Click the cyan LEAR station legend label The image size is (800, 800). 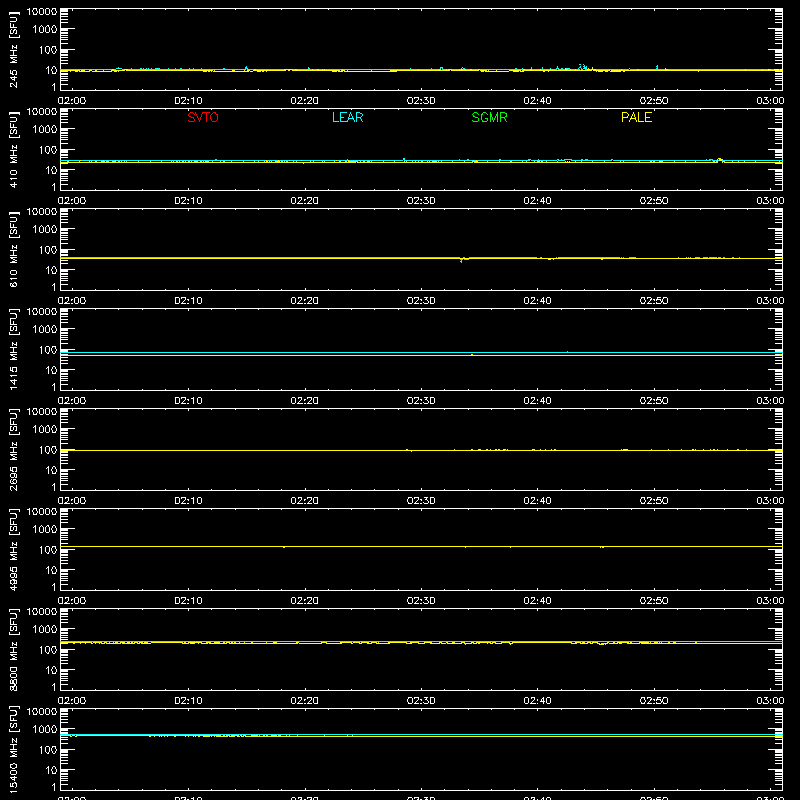tap(347, 117)
